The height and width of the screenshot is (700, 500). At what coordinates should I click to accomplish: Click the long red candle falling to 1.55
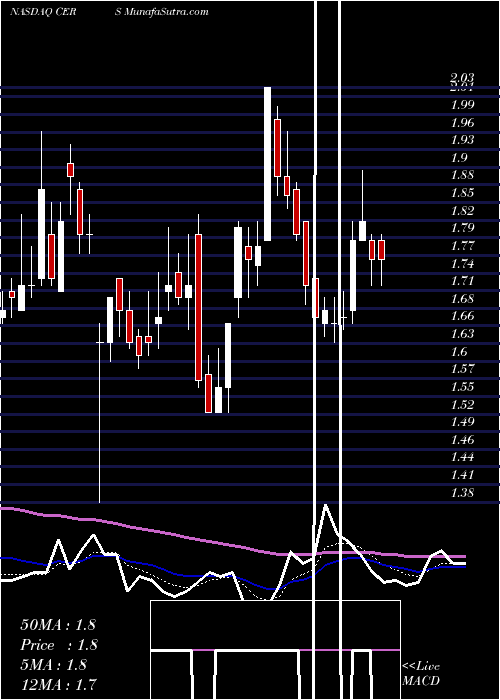pyautogui.click(x=198, y=307)
